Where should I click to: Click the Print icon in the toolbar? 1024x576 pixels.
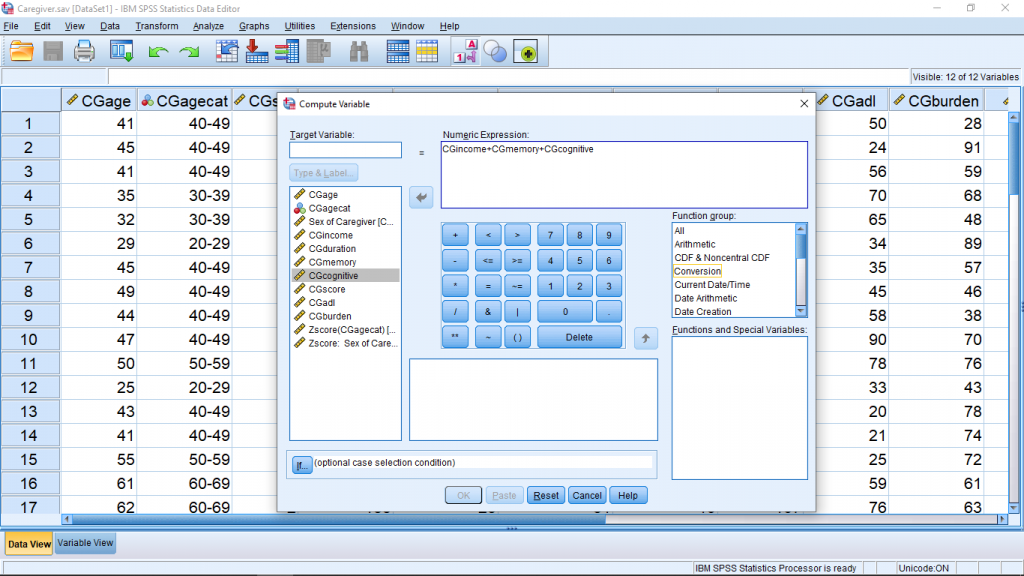coord(85,51)
